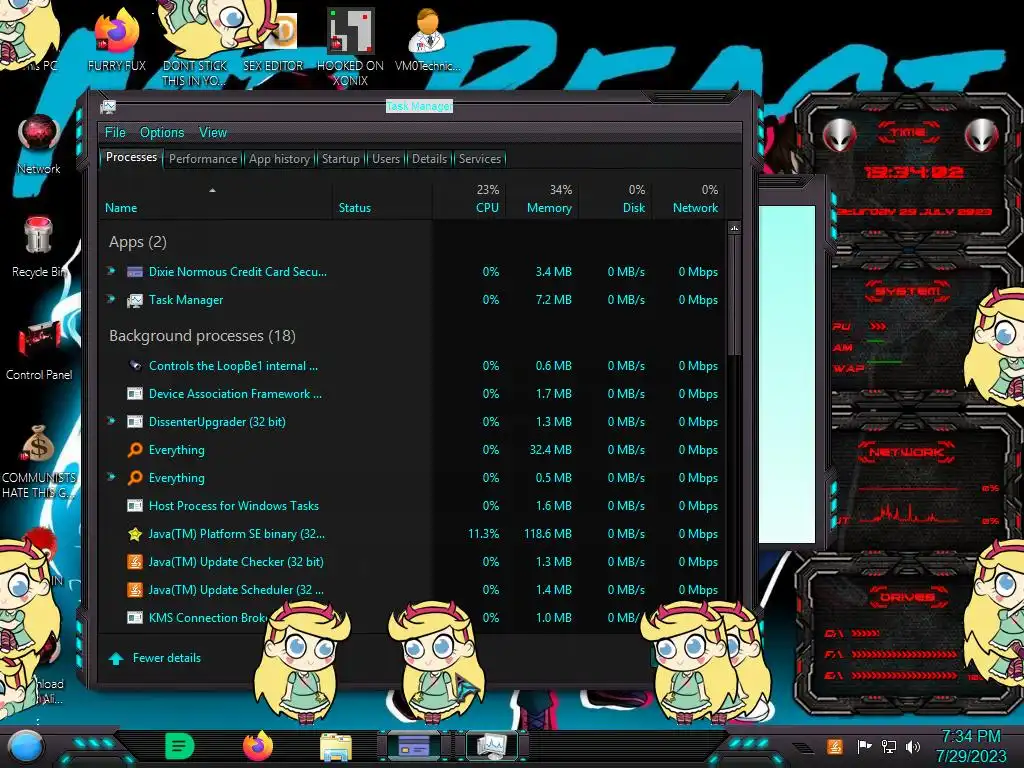Open Firefox from the taskbar
The image size is (1024, 768).
coord(257,746)
